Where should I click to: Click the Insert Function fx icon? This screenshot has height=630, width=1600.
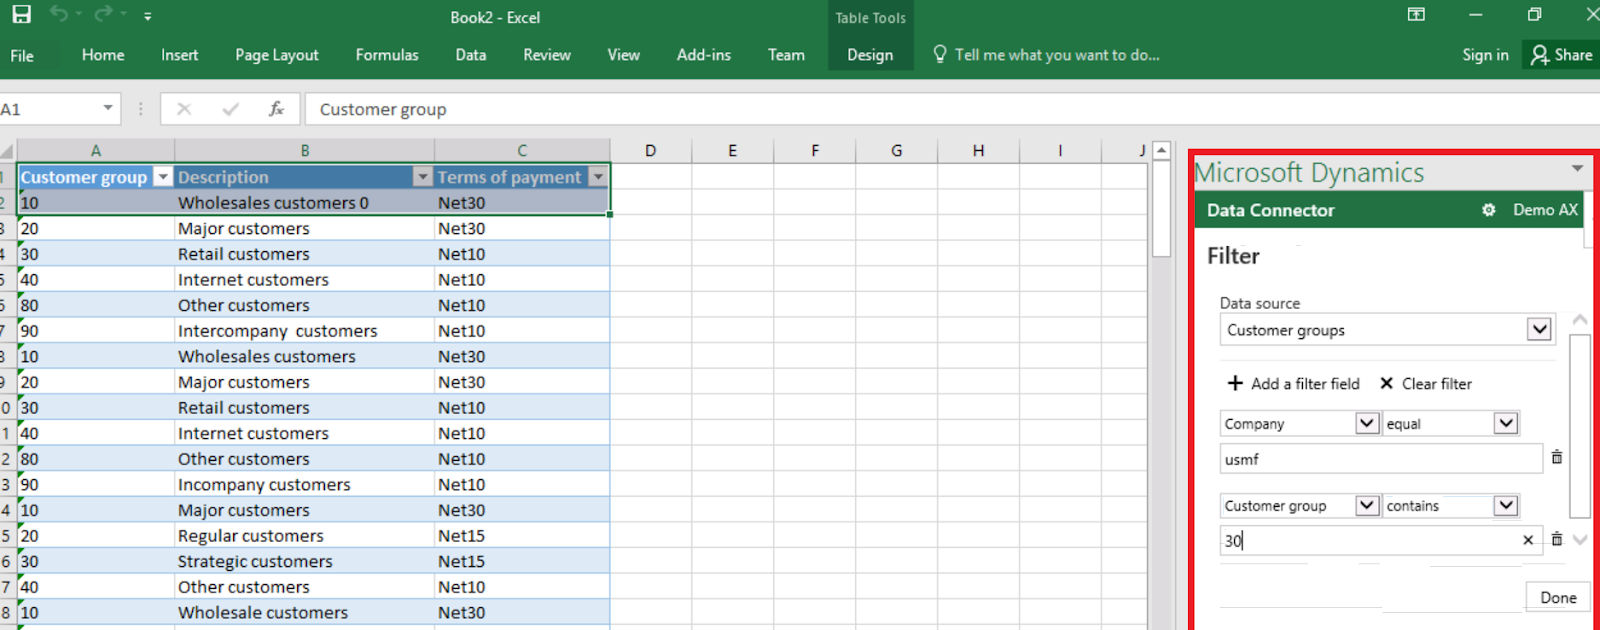pos(277,109)
